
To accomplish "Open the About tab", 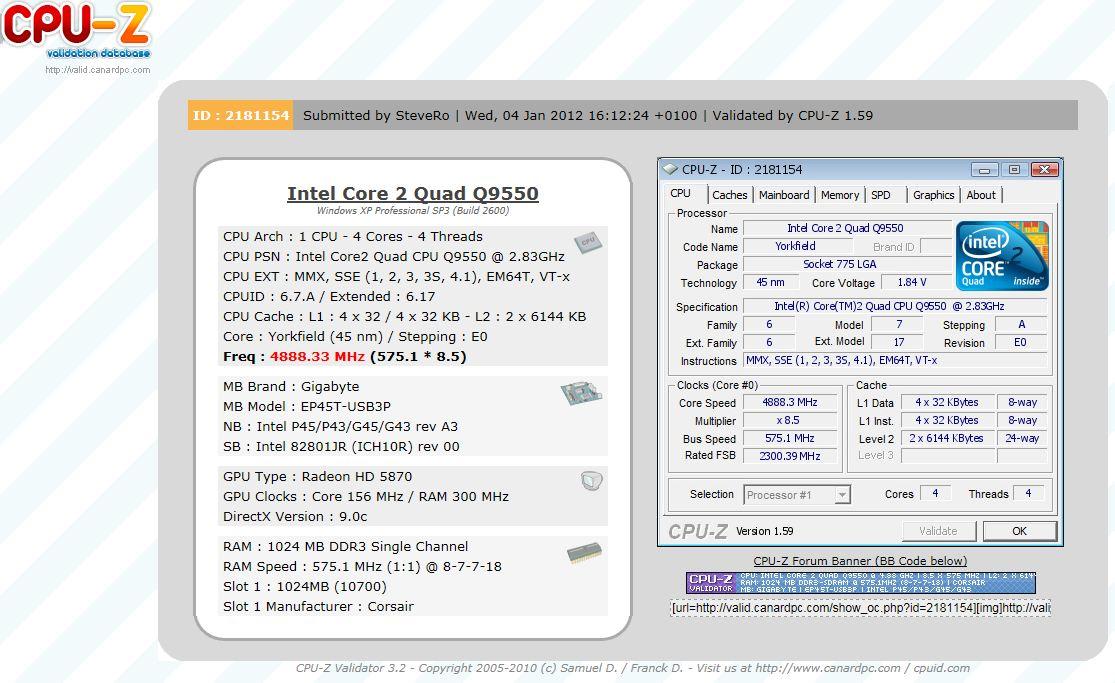I will coord(981,195).
